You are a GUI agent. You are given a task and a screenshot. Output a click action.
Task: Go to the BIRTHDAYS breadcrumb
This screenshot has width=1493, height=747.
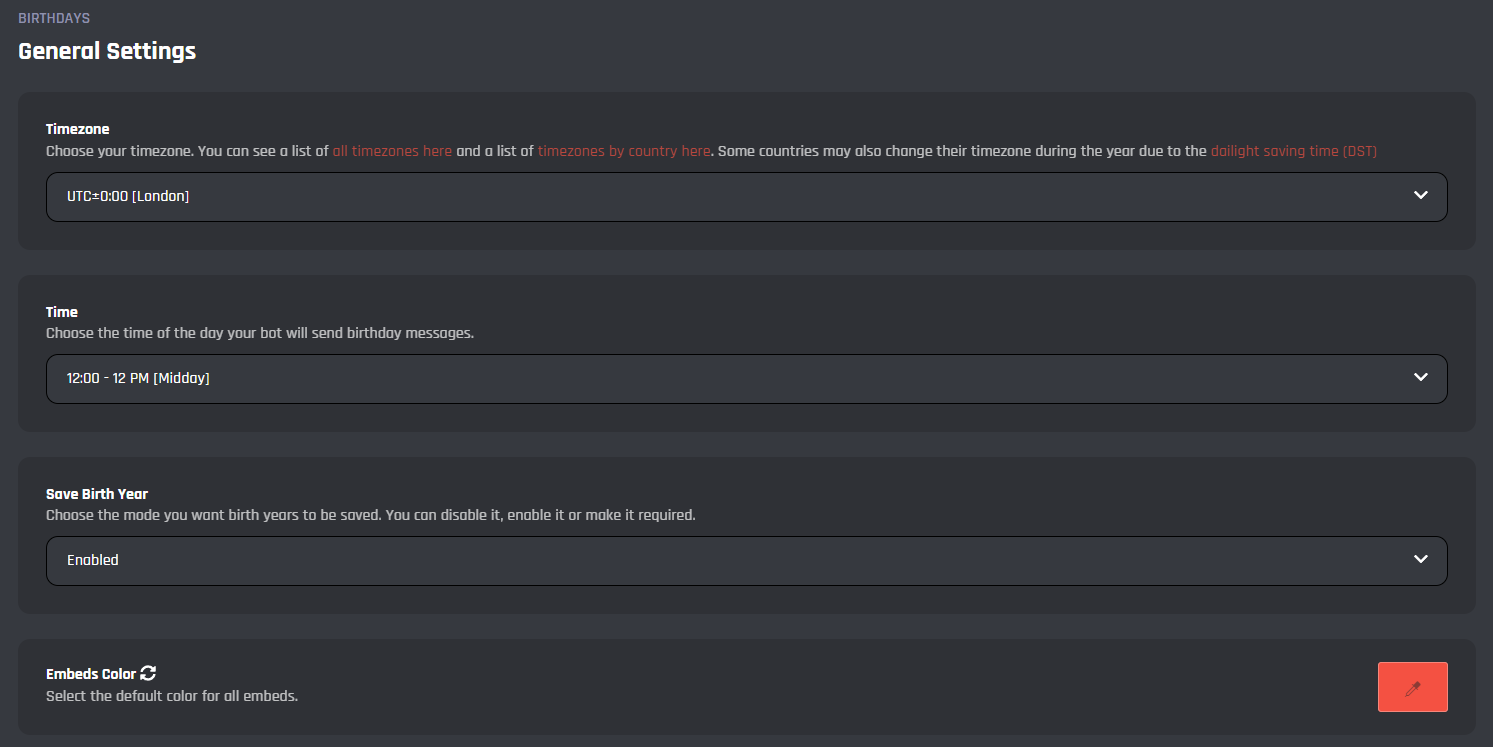[54, 19]
